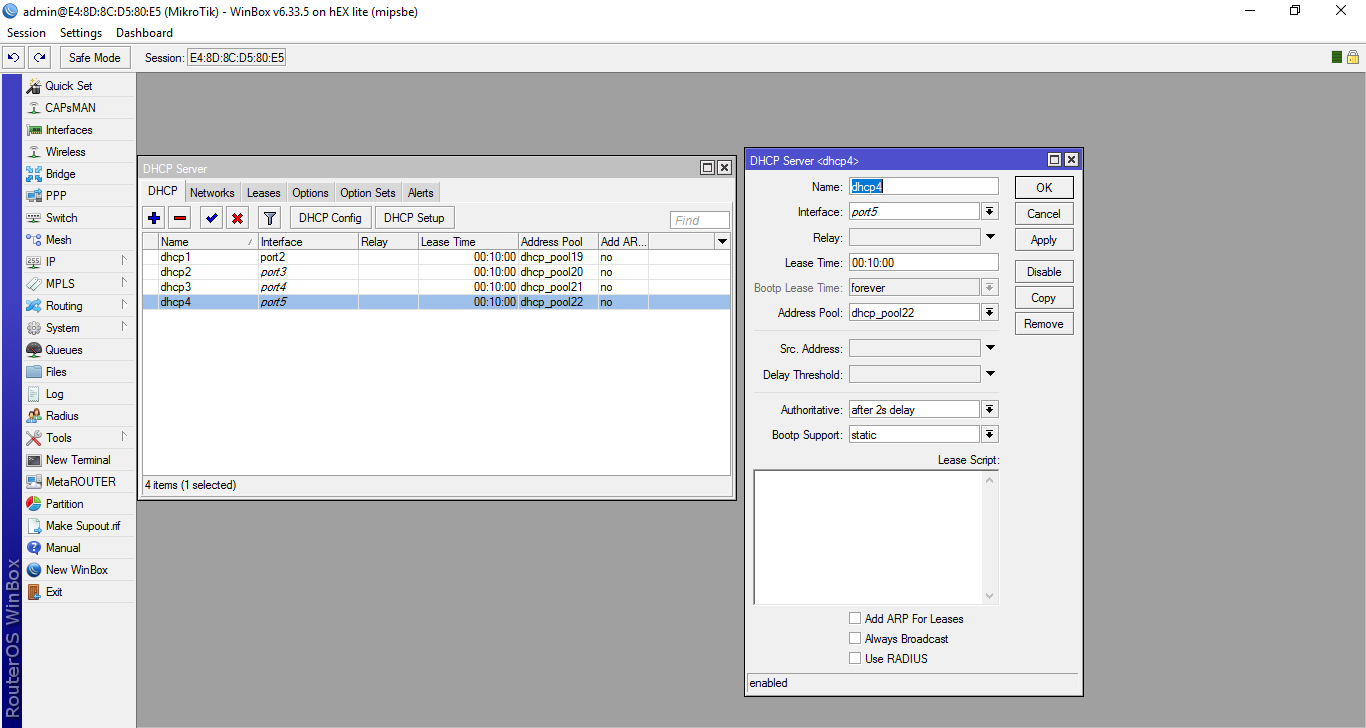Image resolution: width=1366 pixels, height=728 pixels.
Task: Open the filter funnel icon
Action: coord(269,218)
